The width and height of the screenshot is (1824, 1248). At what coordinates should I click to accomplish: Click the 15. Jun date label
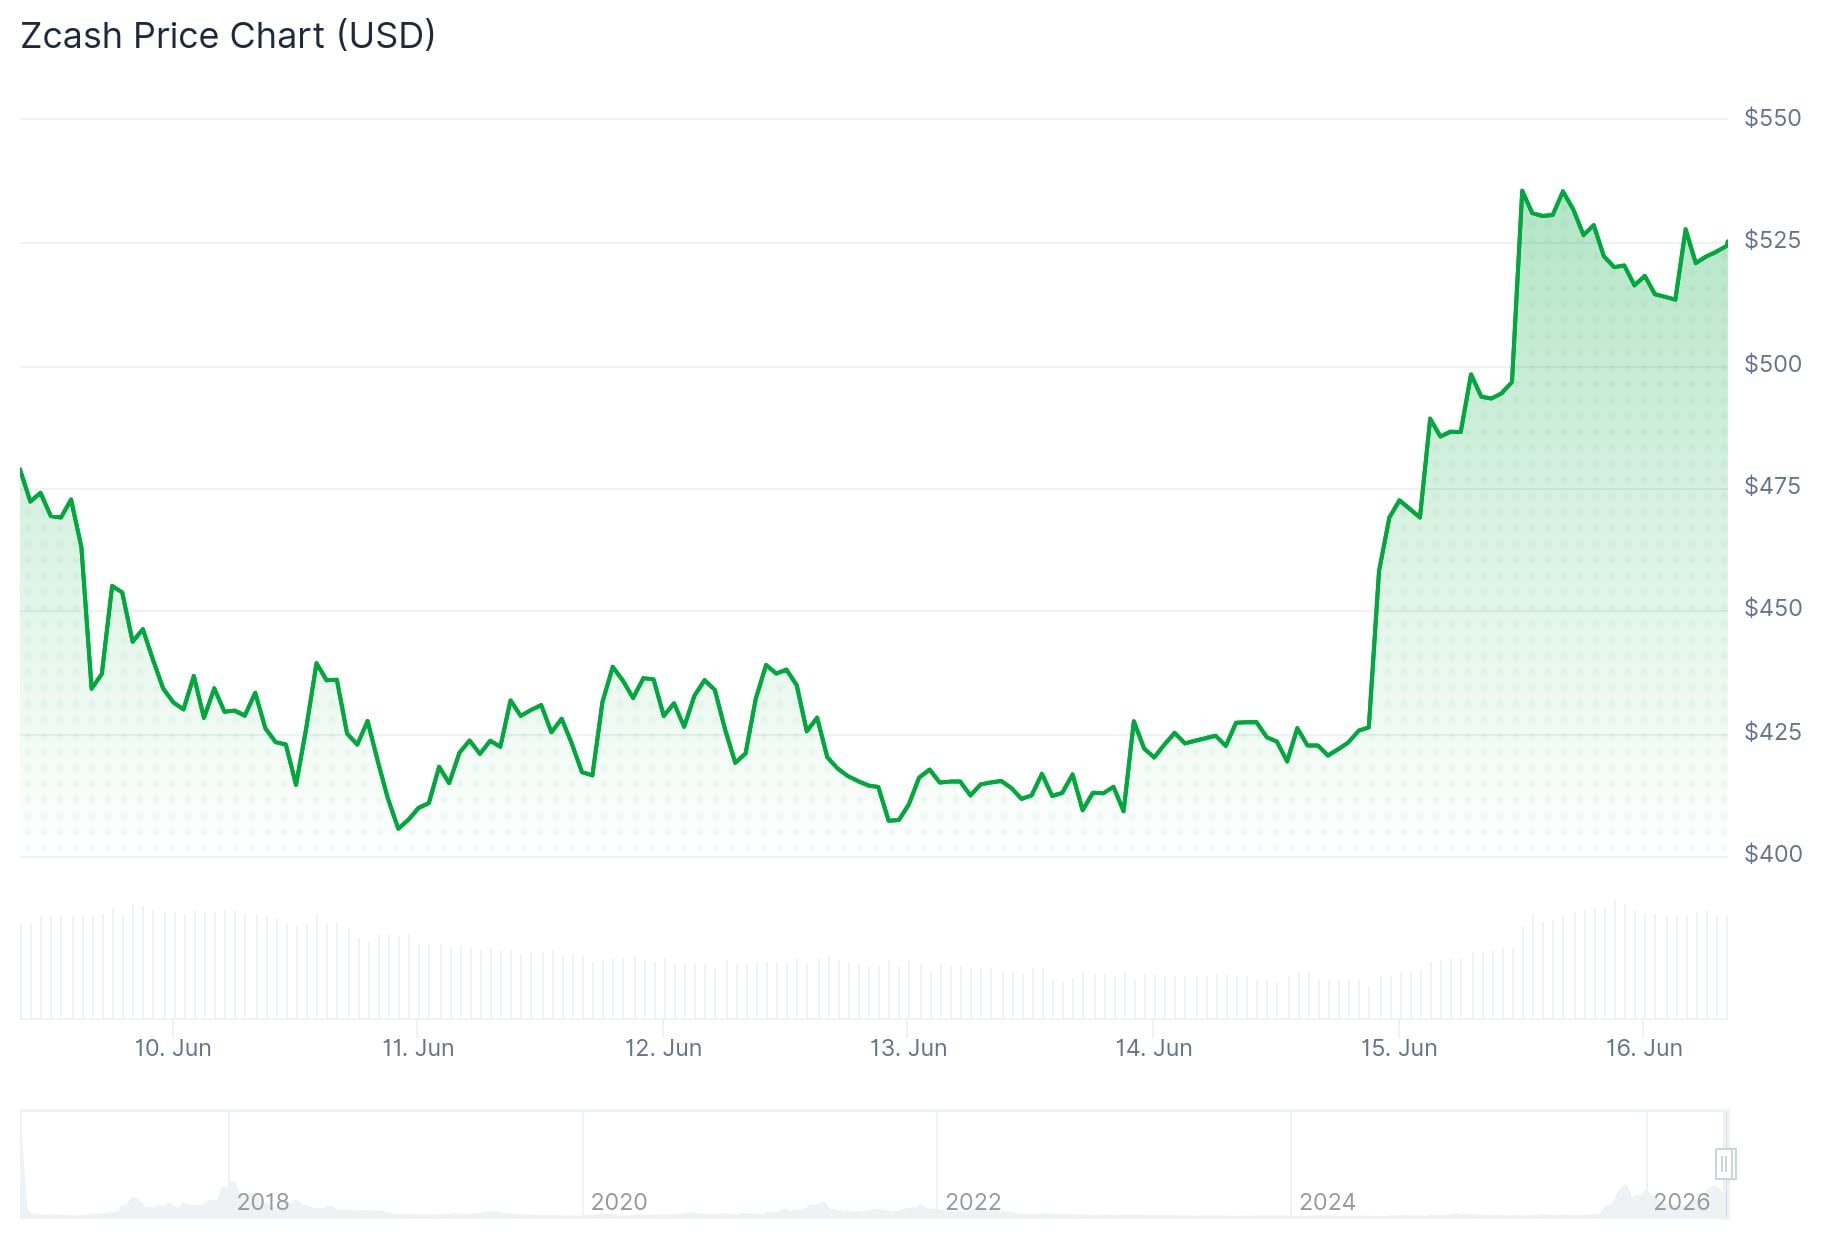click(x=1399, y=1048)
